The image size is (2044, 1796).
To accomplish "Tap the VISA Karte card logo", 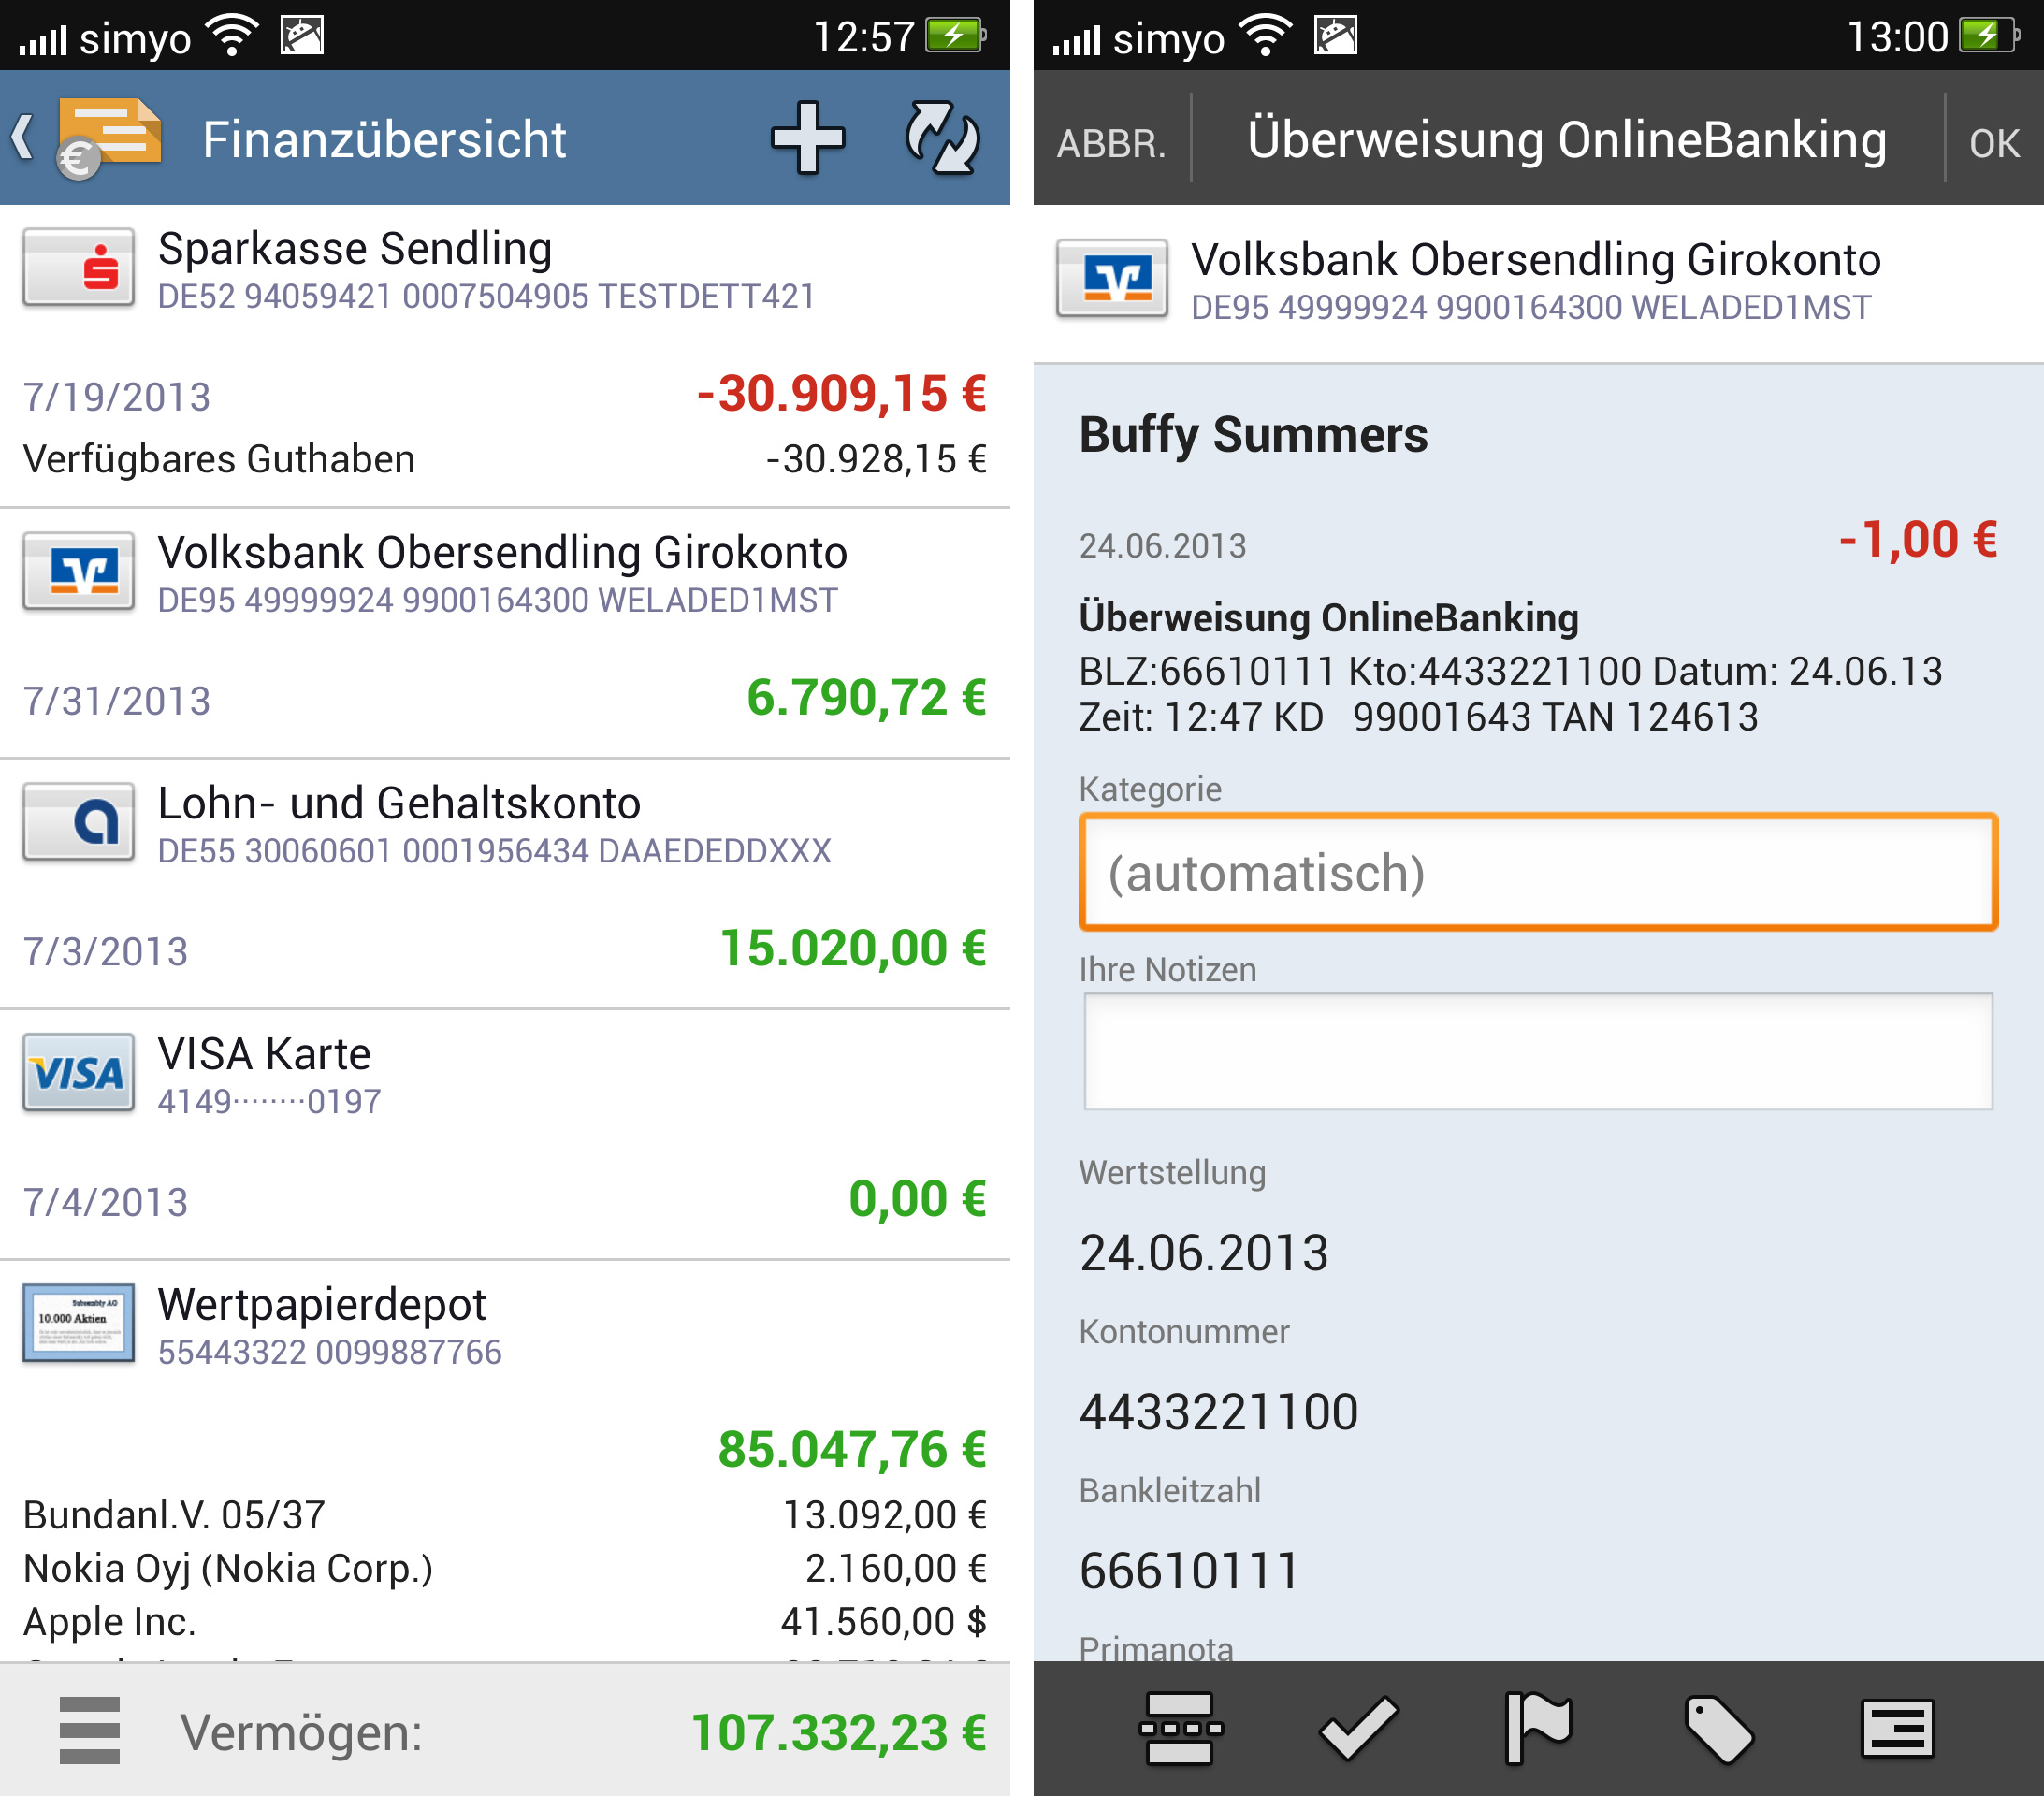I will point(78,1074).
